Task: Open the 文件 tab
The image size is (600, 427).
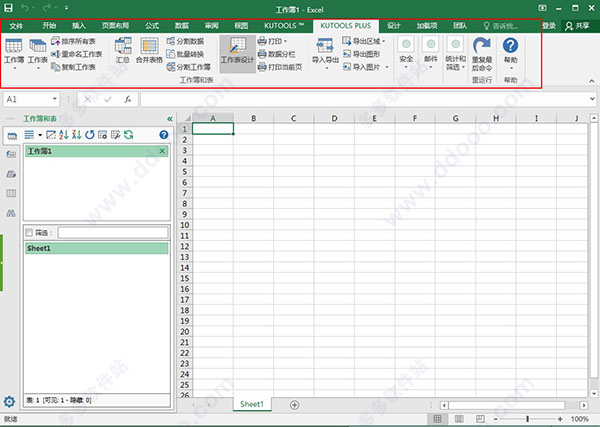Action: click(x=16, y=26)
